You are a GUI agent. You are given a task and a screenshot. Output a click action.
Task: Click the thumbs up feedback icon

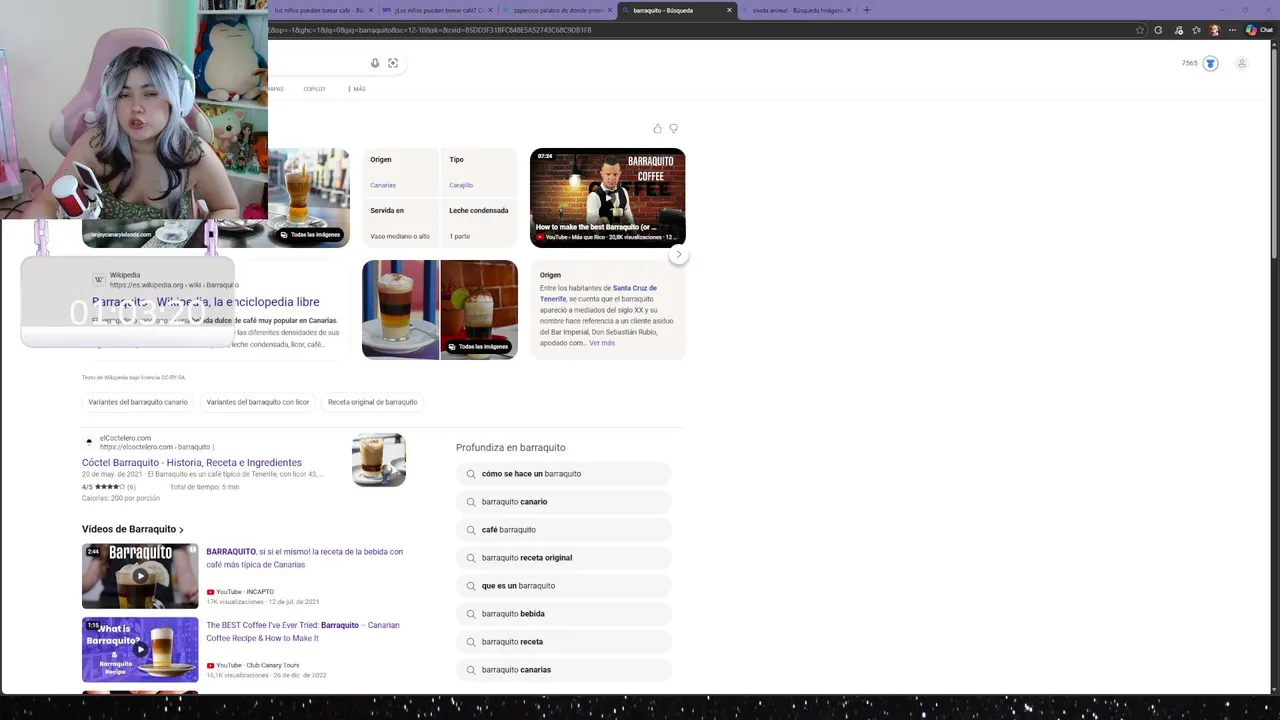[x=657, y=129]
